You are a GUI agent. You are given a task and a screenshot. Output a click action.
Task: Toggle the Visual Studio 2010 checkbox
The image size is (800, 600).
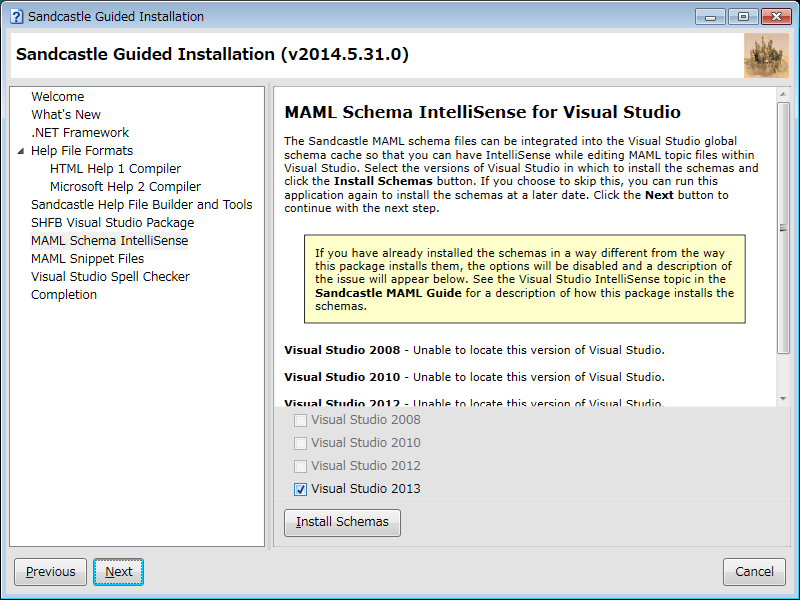click(301, 443)
